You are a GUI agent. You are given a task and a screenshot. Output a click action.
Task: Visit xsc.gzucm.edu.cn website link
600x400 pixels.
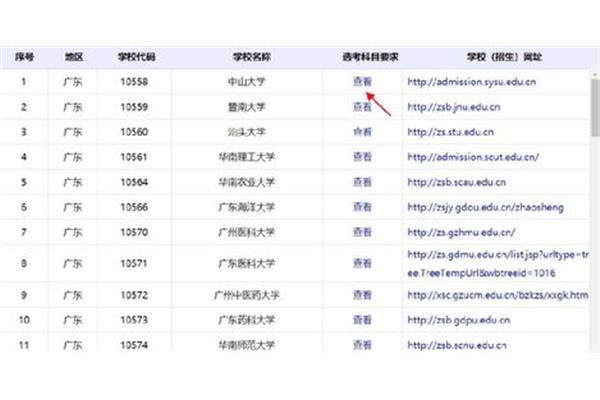pyautogui.click(x=498, y=295)
